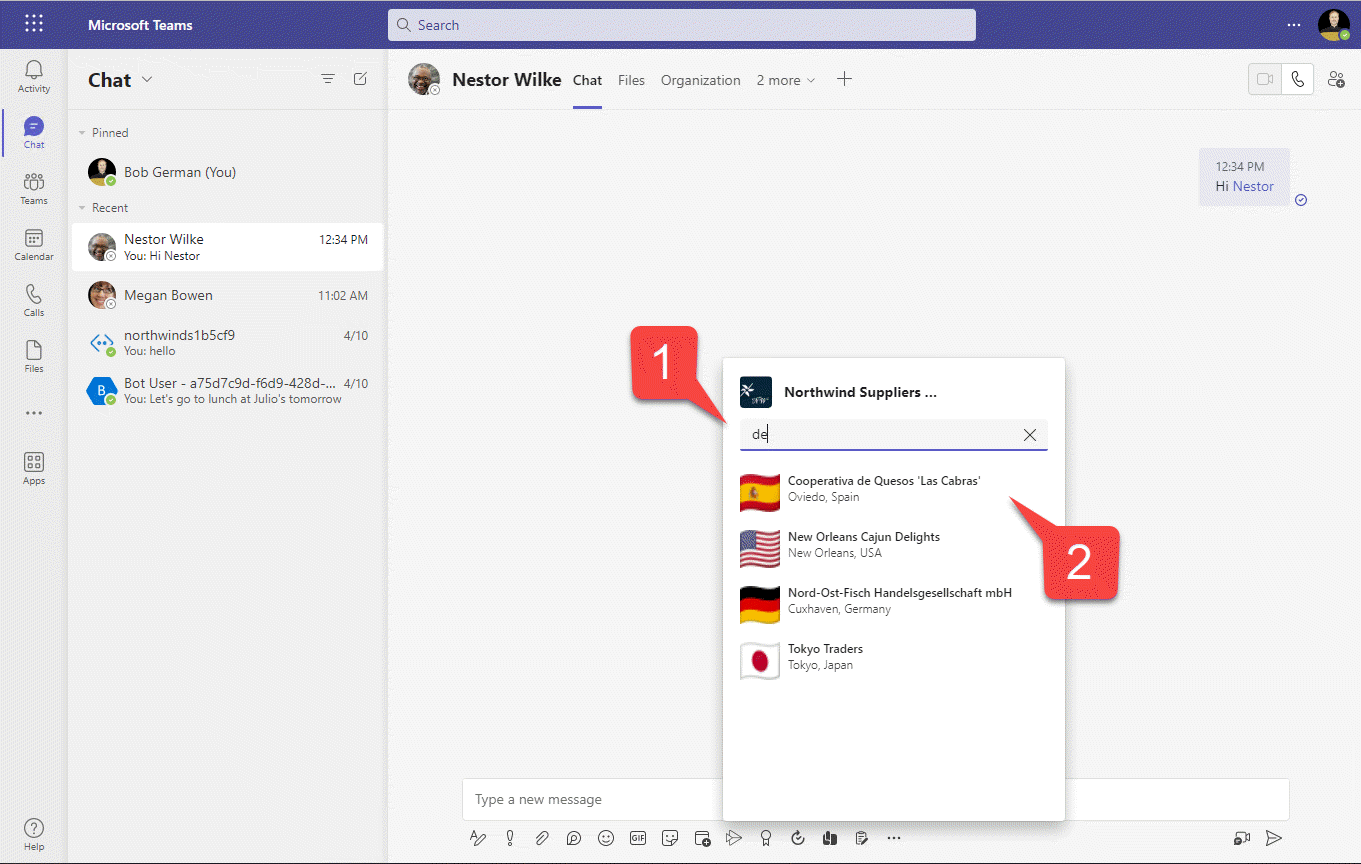Open the Teams section
1361x864 pixels.
34,189
